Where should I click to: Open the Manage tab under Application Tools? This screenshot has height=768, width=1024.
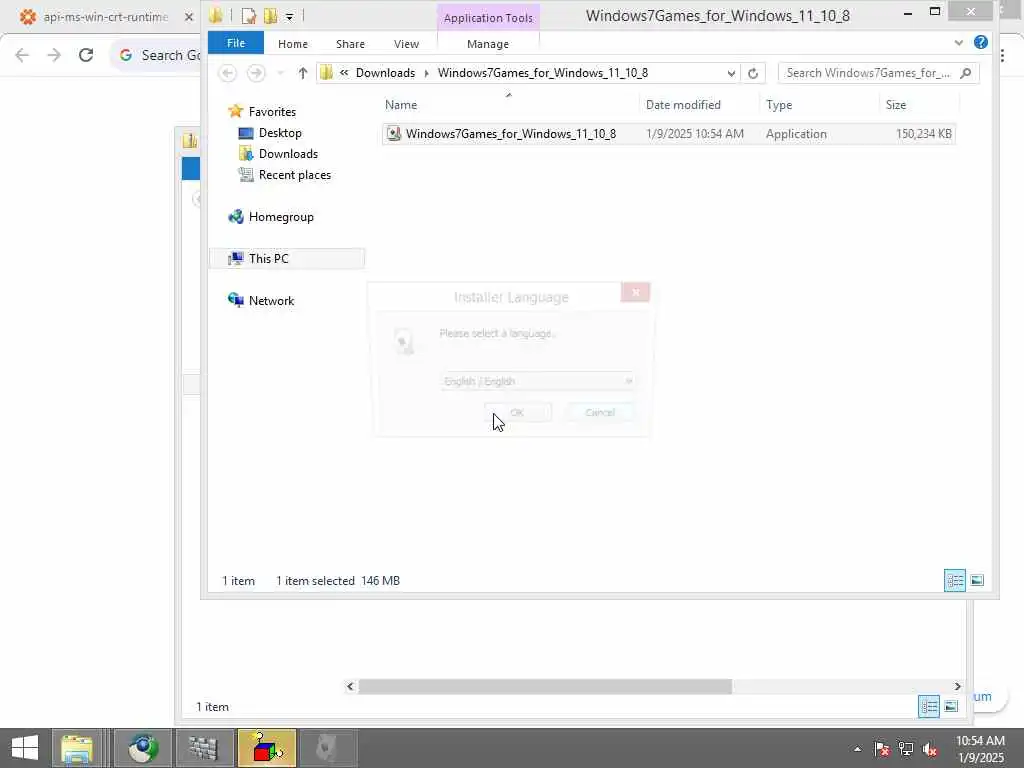coord(488,44)
